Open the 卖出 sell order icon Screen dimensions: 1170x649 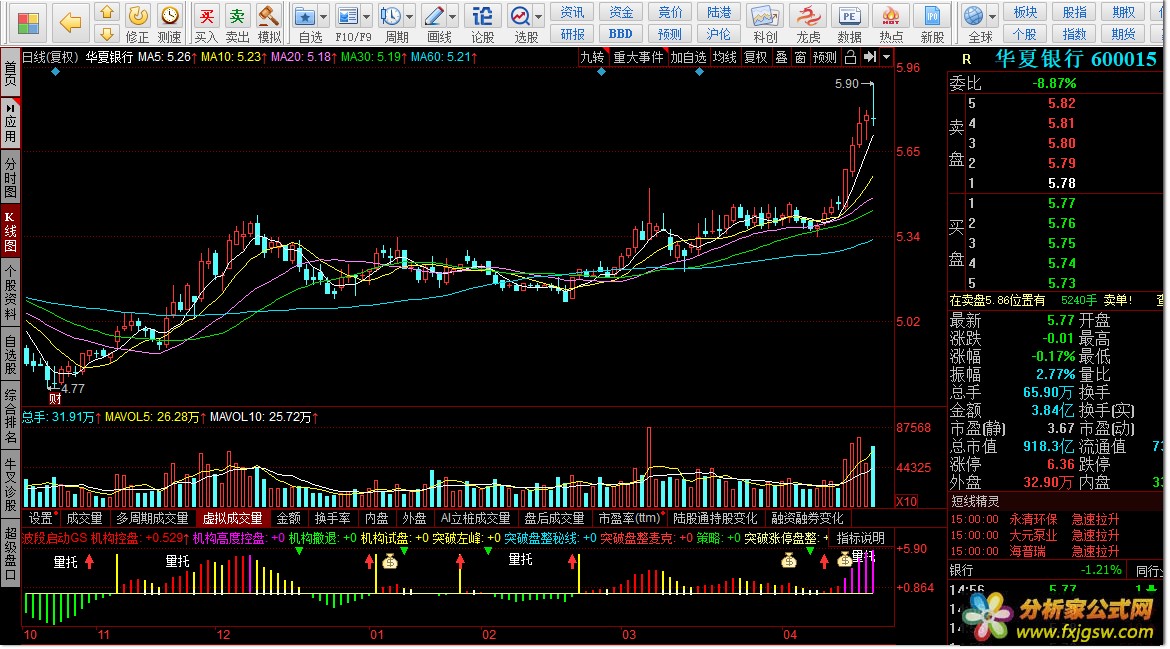coord(237,24)
